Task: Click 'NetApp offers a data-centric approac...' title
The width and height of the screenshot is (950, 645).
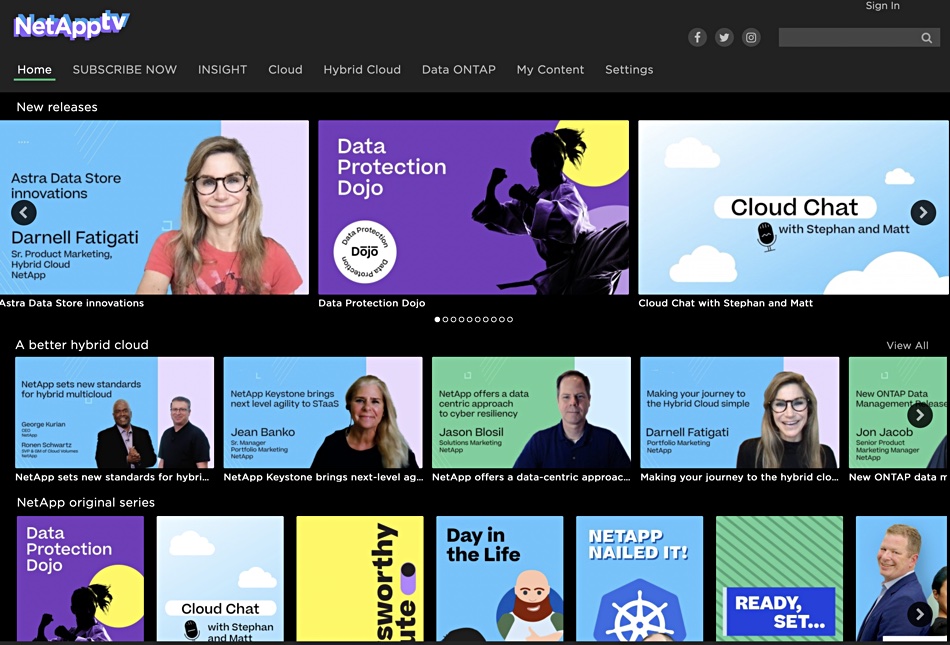Action: click(x=531, y=477)
